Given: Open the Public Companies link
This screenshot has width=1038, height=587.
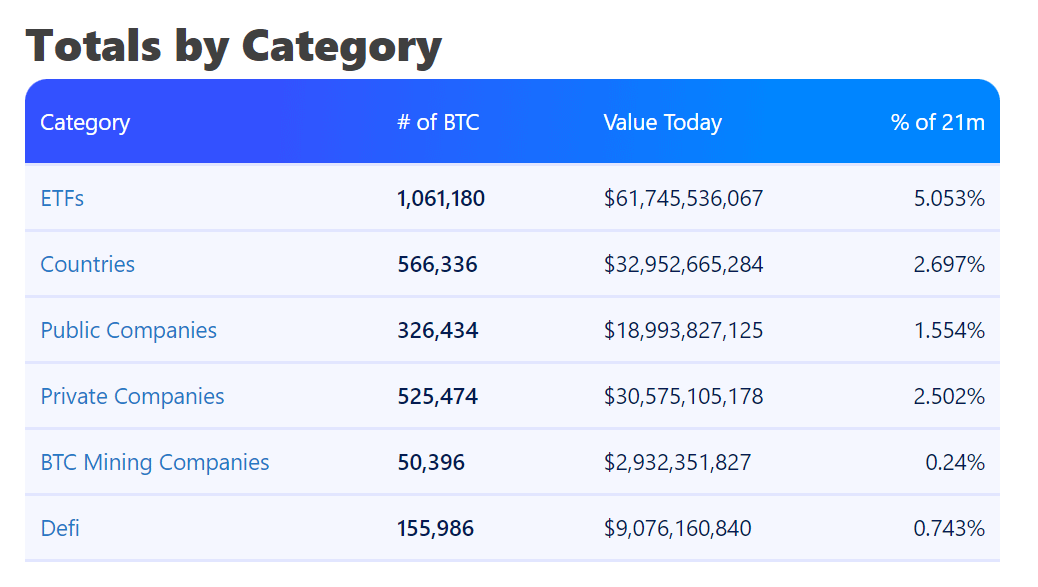Looking at the screenshot, I should pyautogui.click(x=128, y=330).
